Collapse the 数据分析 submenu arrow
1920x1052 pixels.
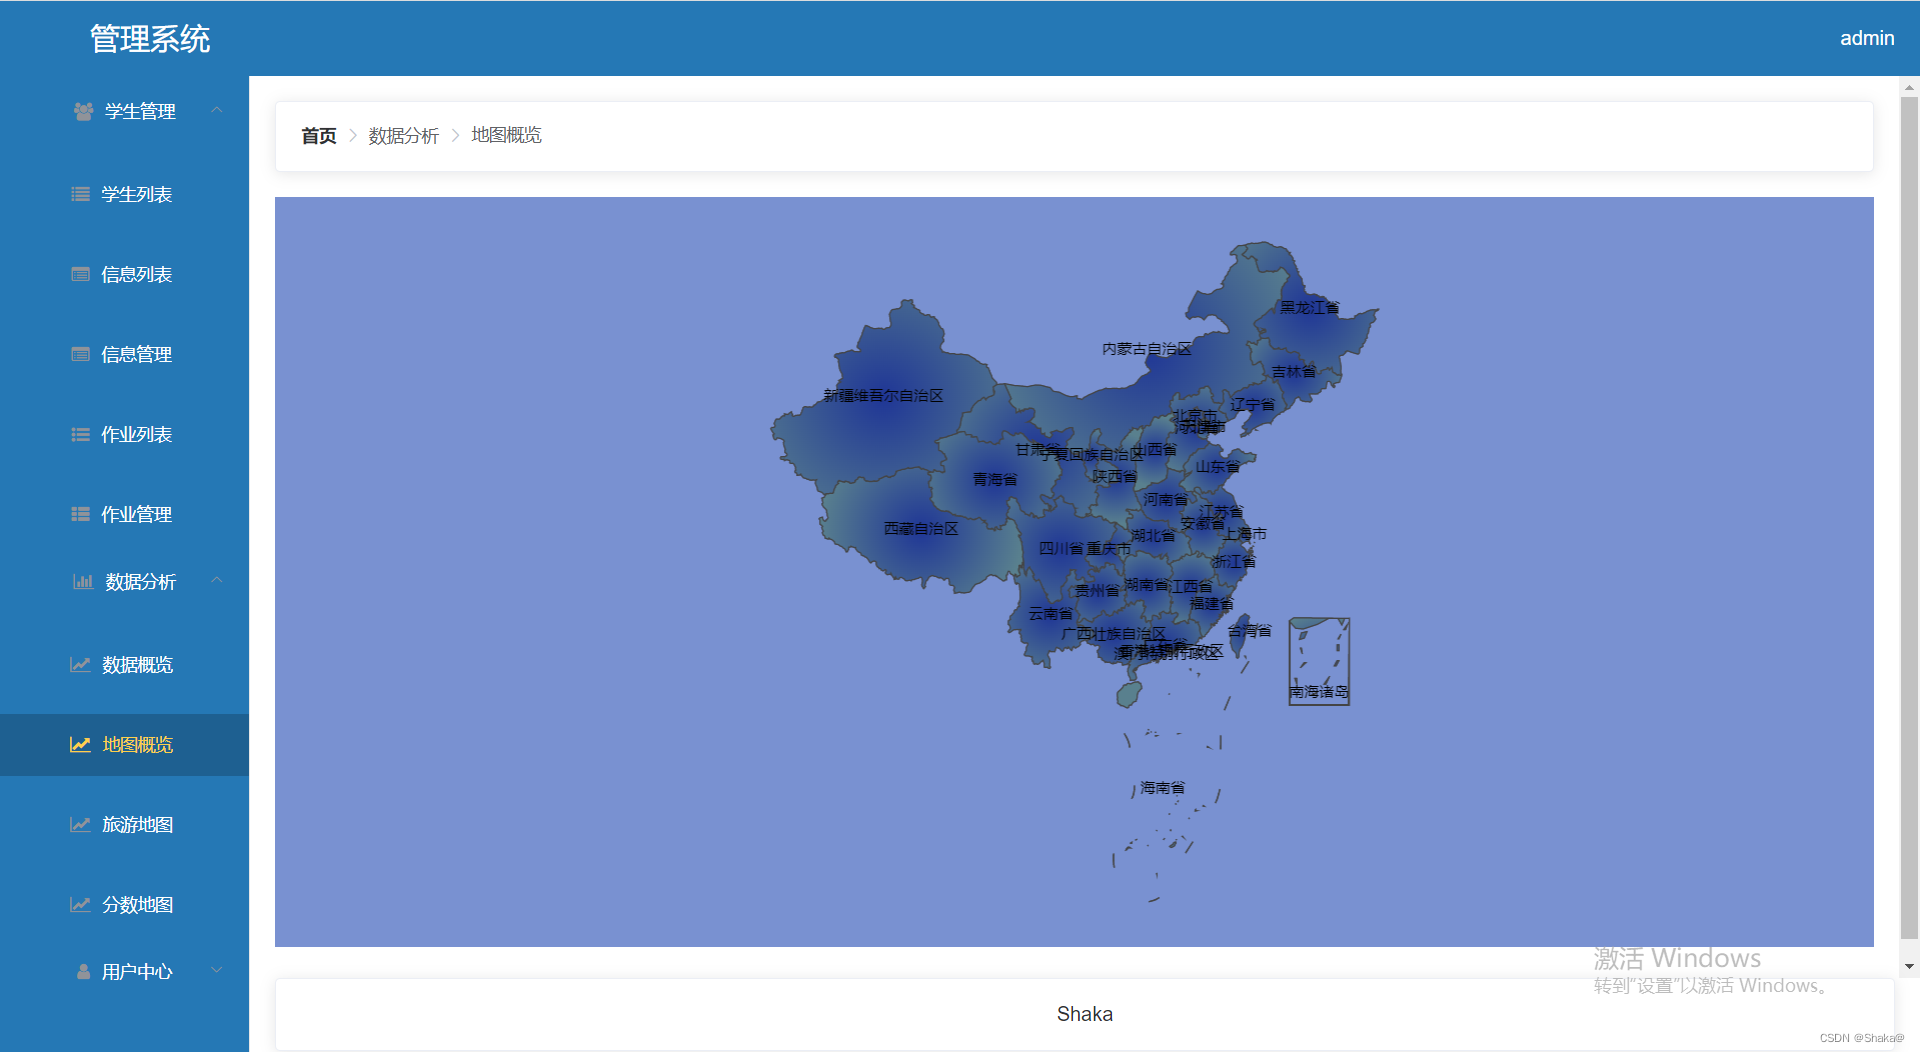click(217, 580)
